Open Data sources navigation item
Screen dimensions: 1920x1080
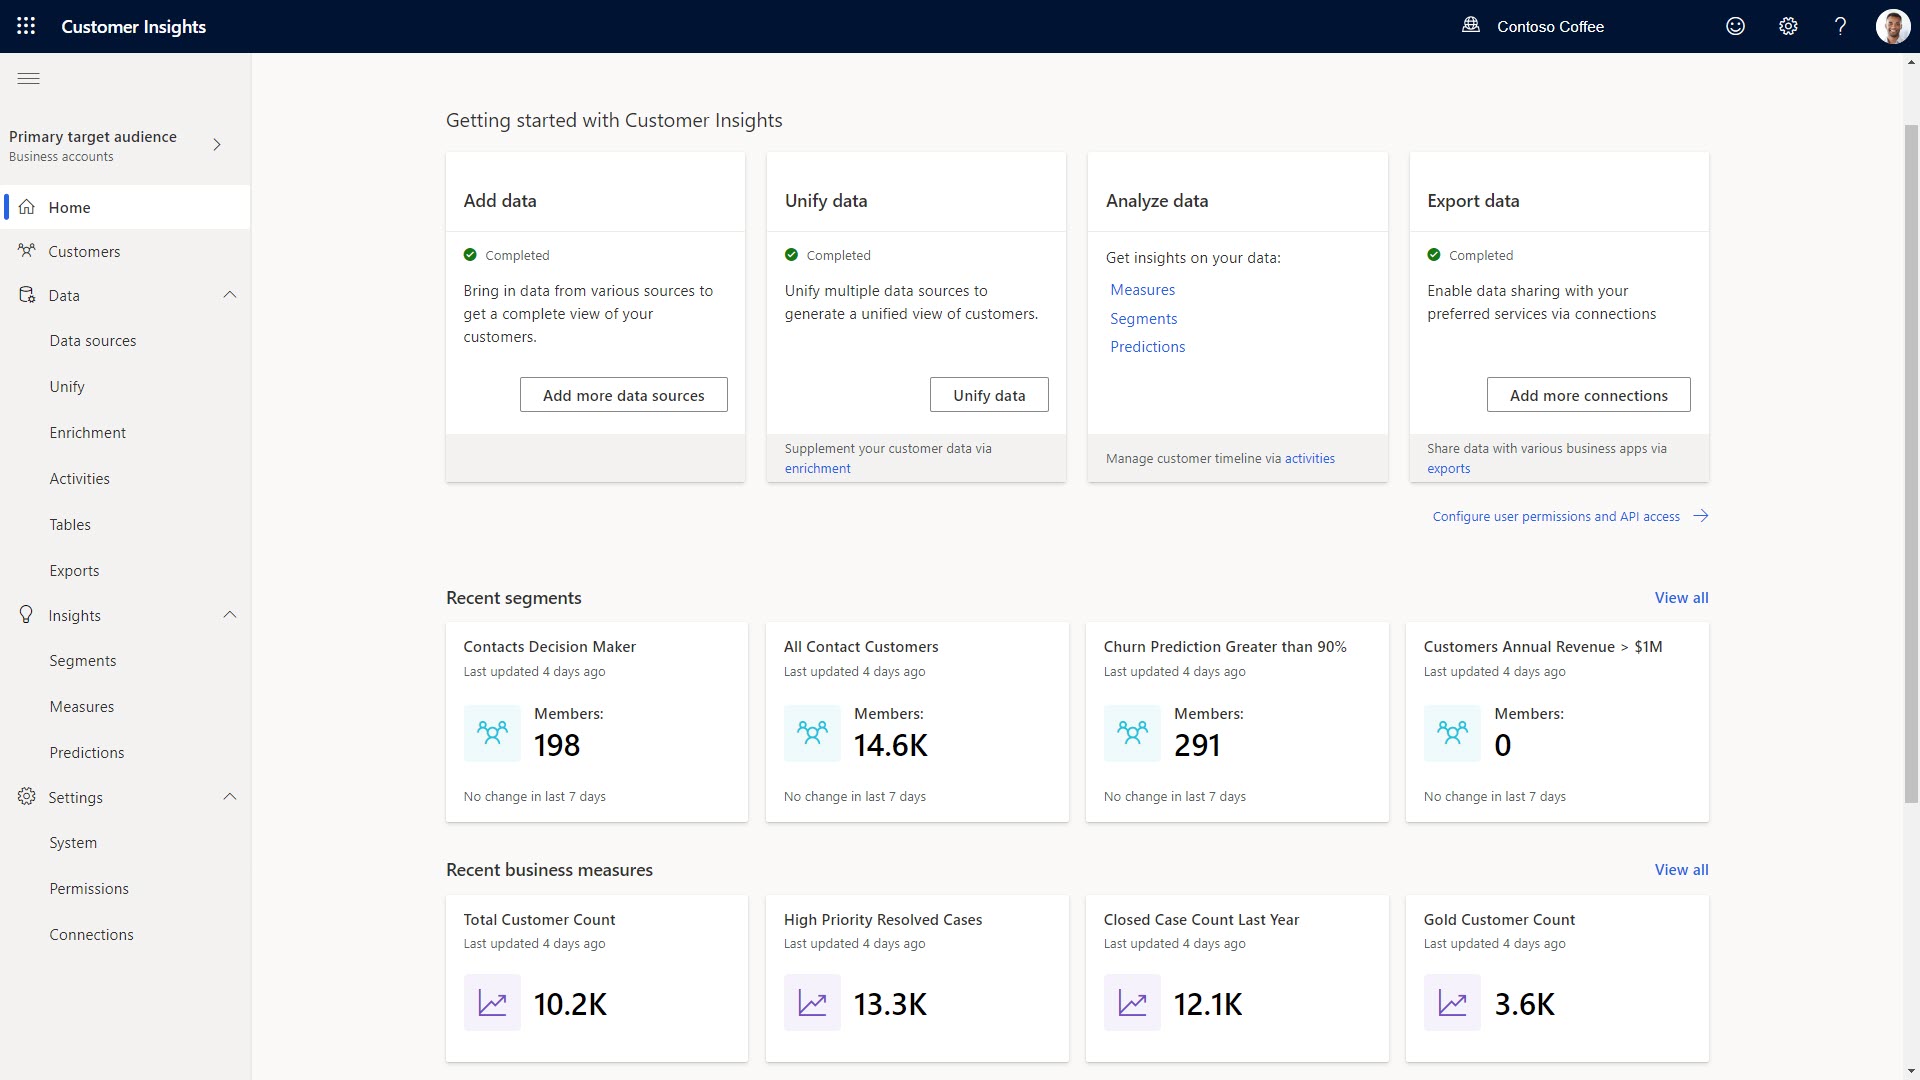(93, 341)
